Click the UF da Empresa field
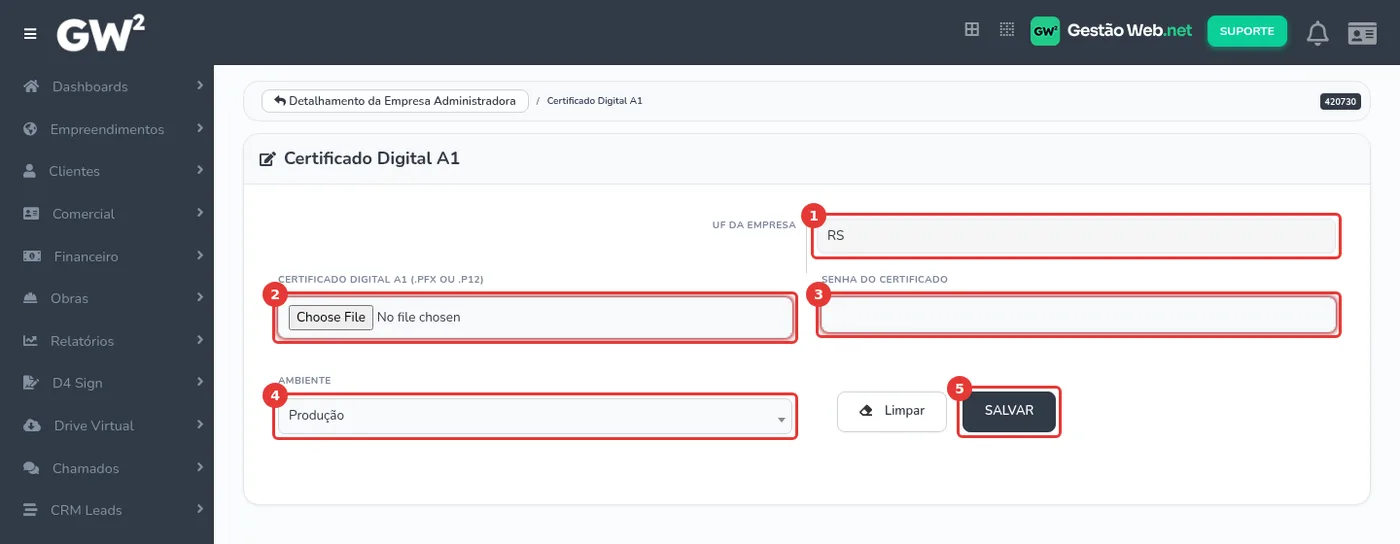The height and width of the screenshot is (544, 1400). 1077,236
